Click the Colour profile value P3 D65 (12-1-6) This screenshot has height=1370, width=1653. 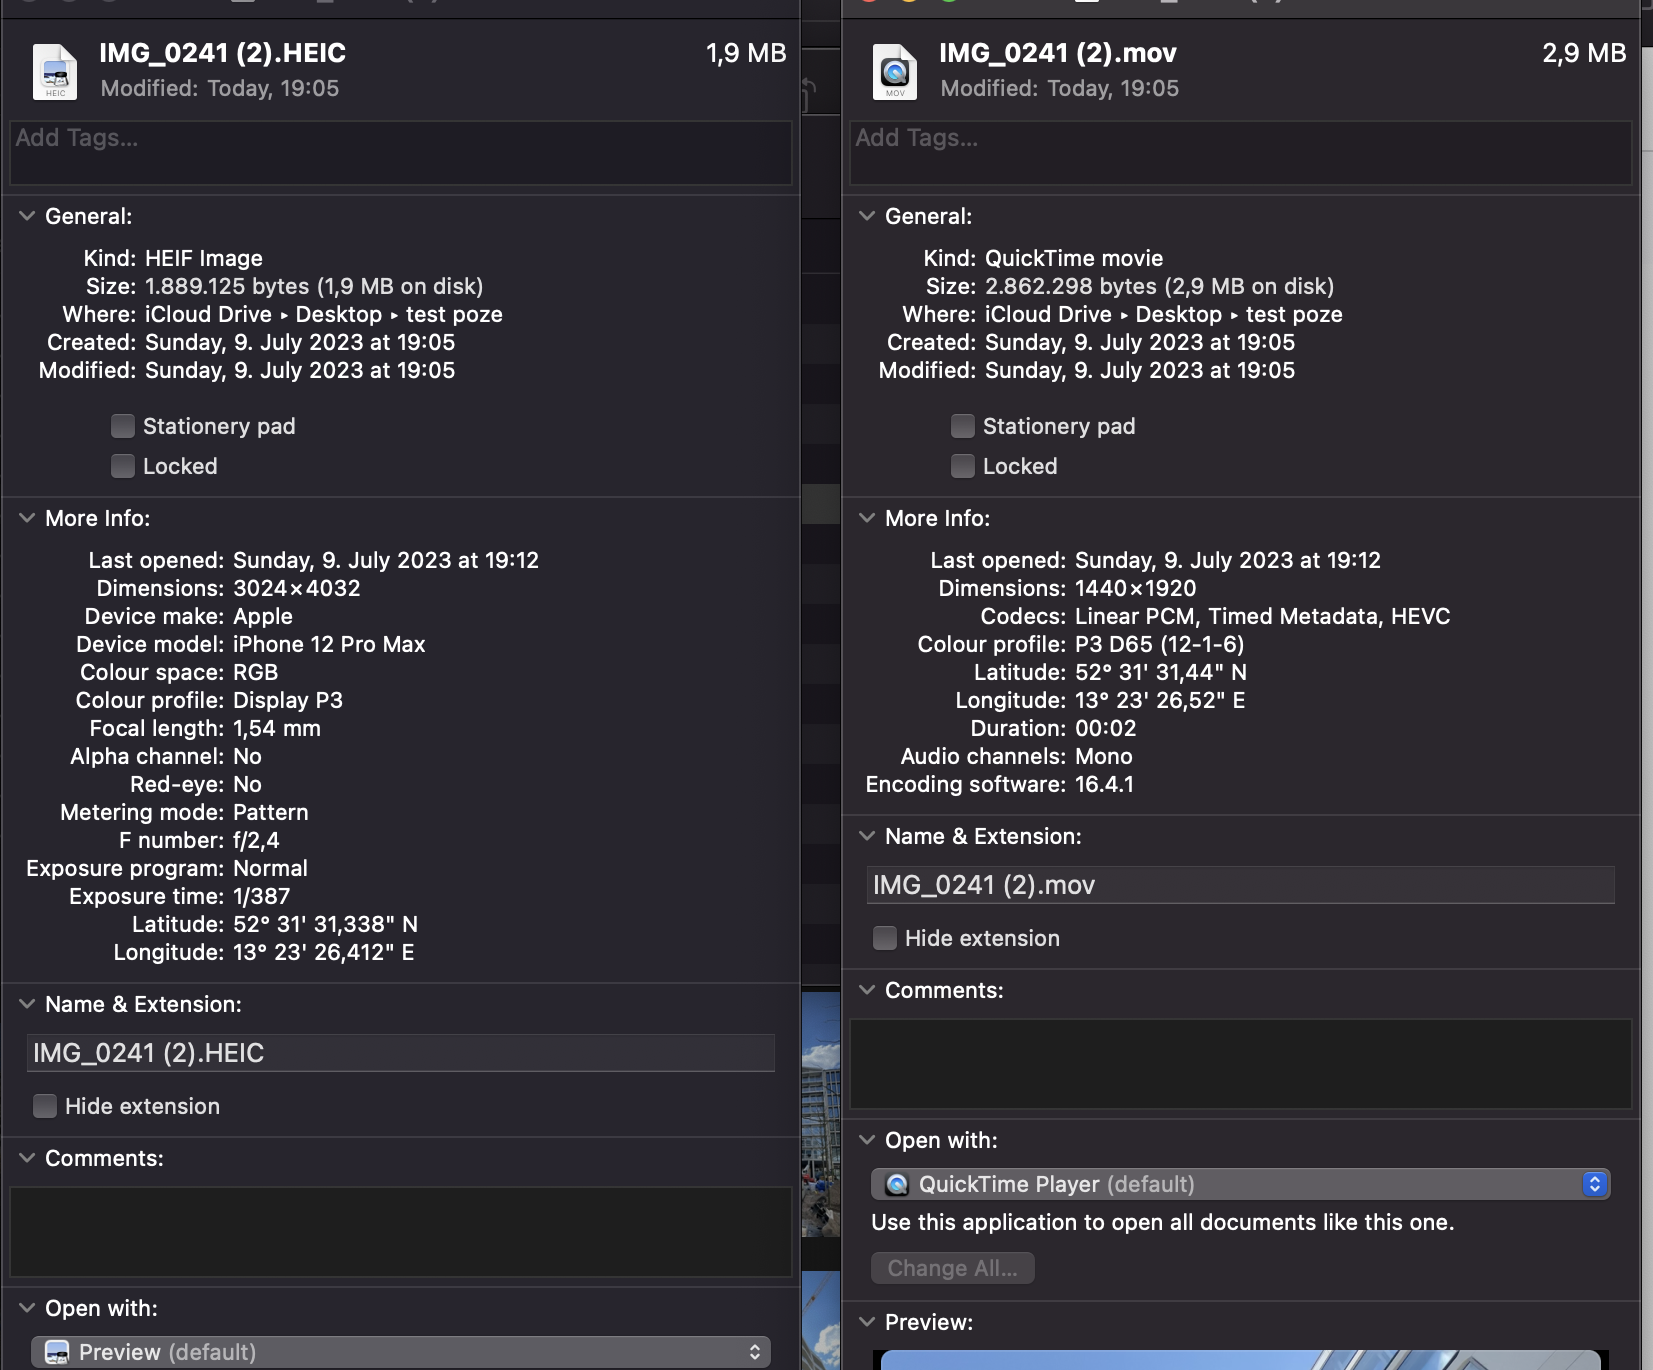(x=1160, y=644)
